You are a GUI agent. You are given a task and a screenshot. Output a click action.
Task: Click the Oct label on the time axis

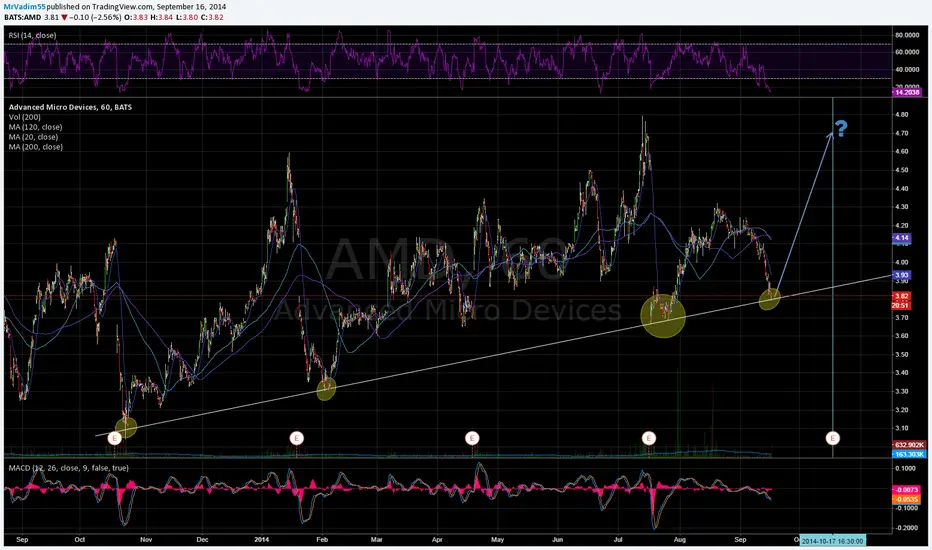point(80,540)
